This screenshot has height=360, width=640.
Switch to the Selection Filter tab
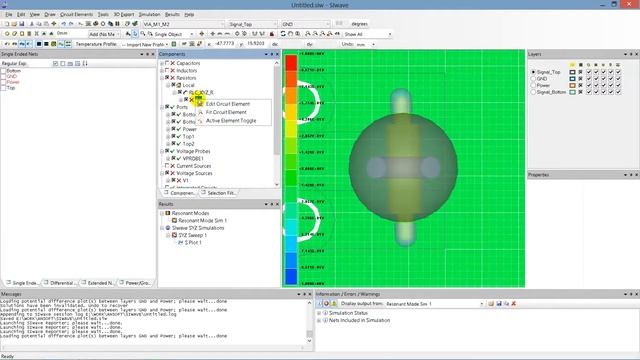tap(218, 193)
